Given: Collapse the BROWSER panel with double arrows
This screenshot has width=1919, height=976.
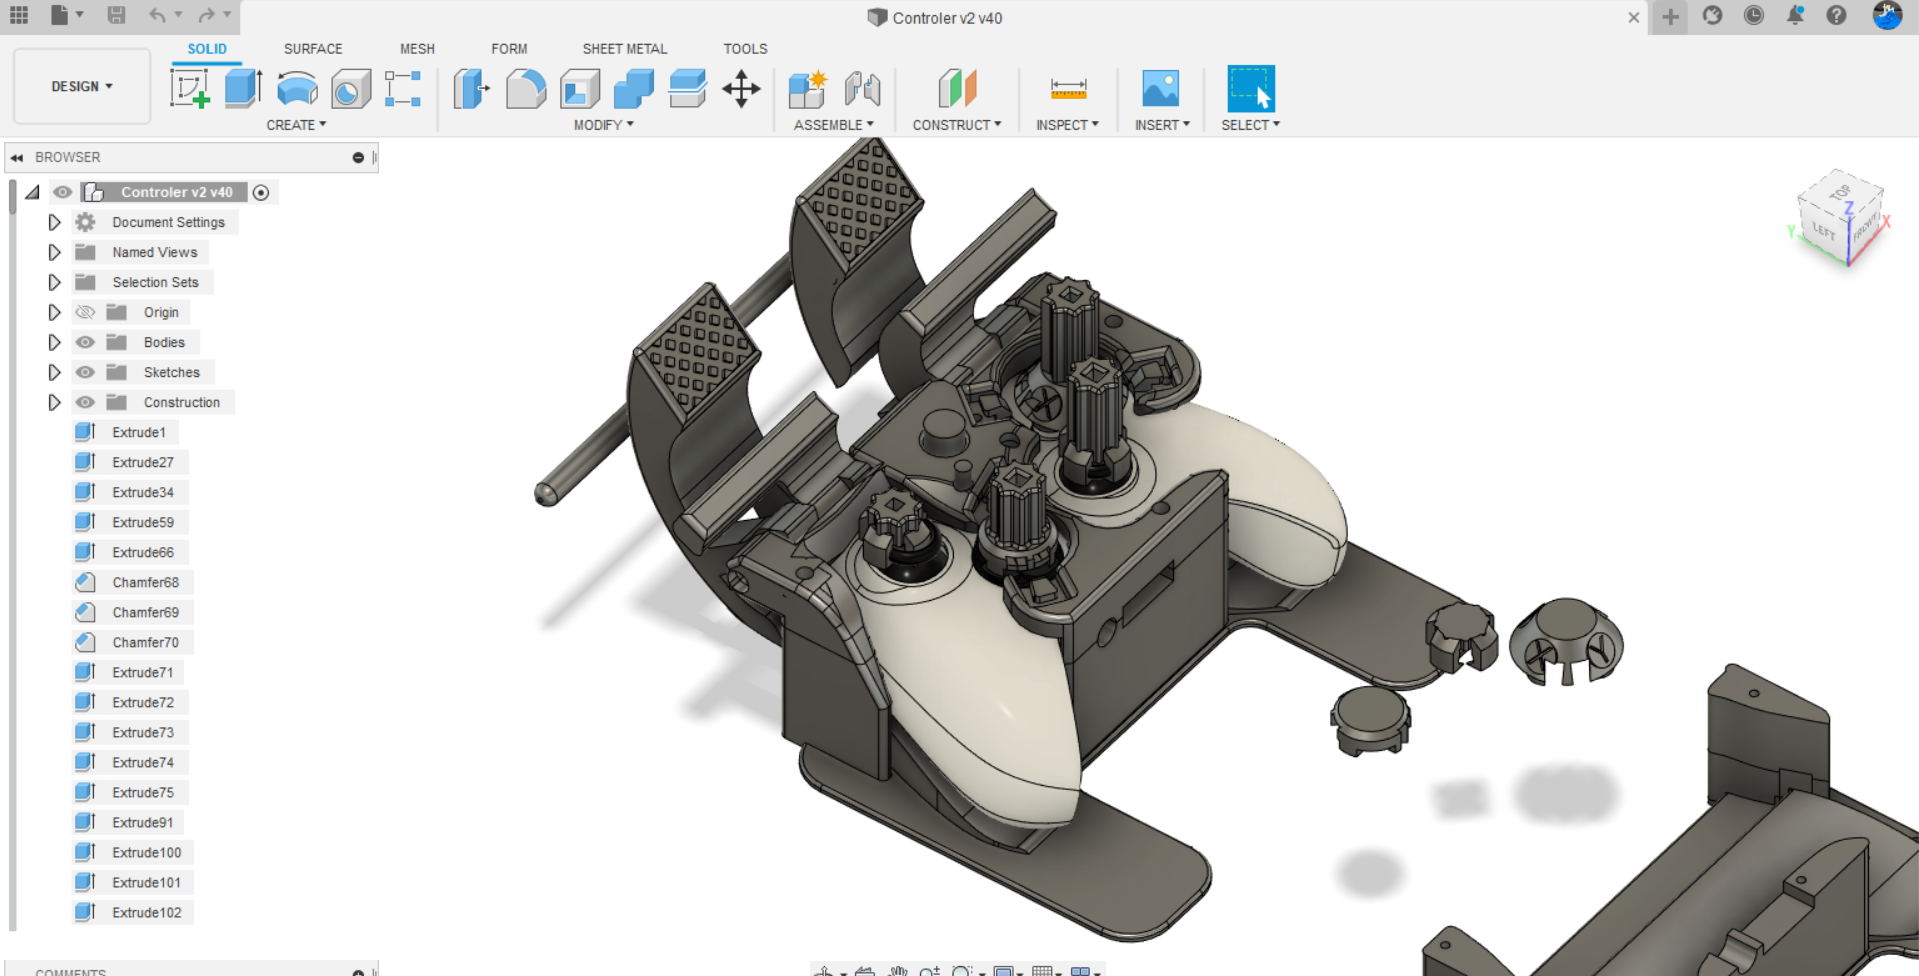Looking at the screenshot, I should (17, 157).
